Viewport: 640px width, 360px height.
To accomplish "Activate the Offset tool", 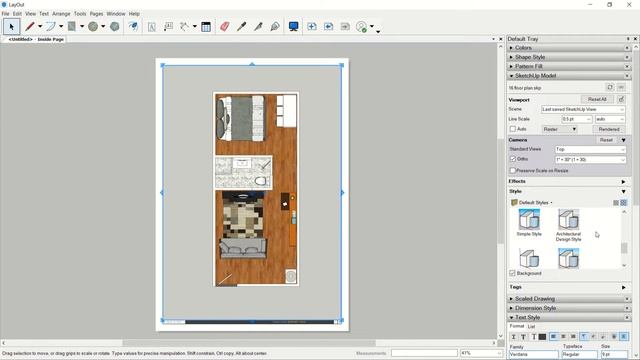I will pos(133,27).
